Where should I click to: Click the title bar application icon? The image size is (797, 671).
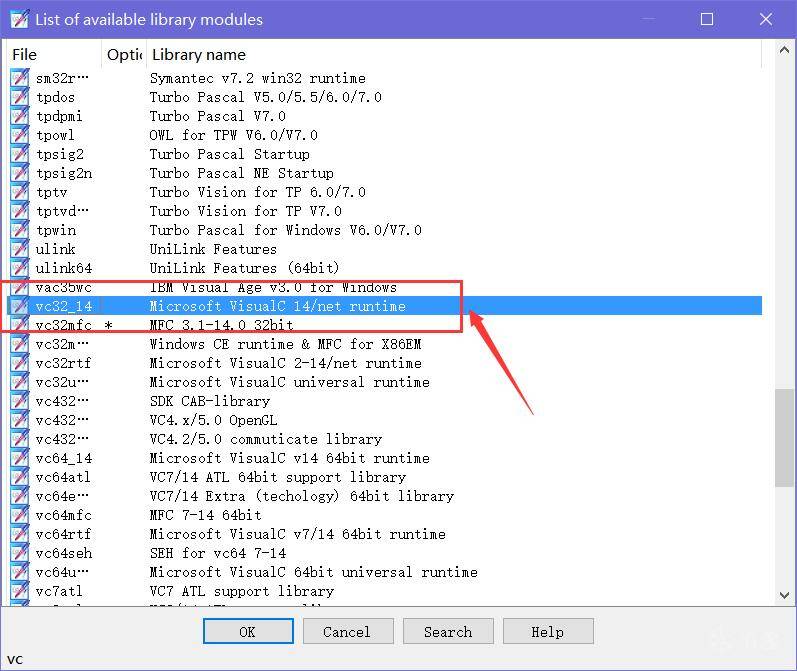pos(19,19)
